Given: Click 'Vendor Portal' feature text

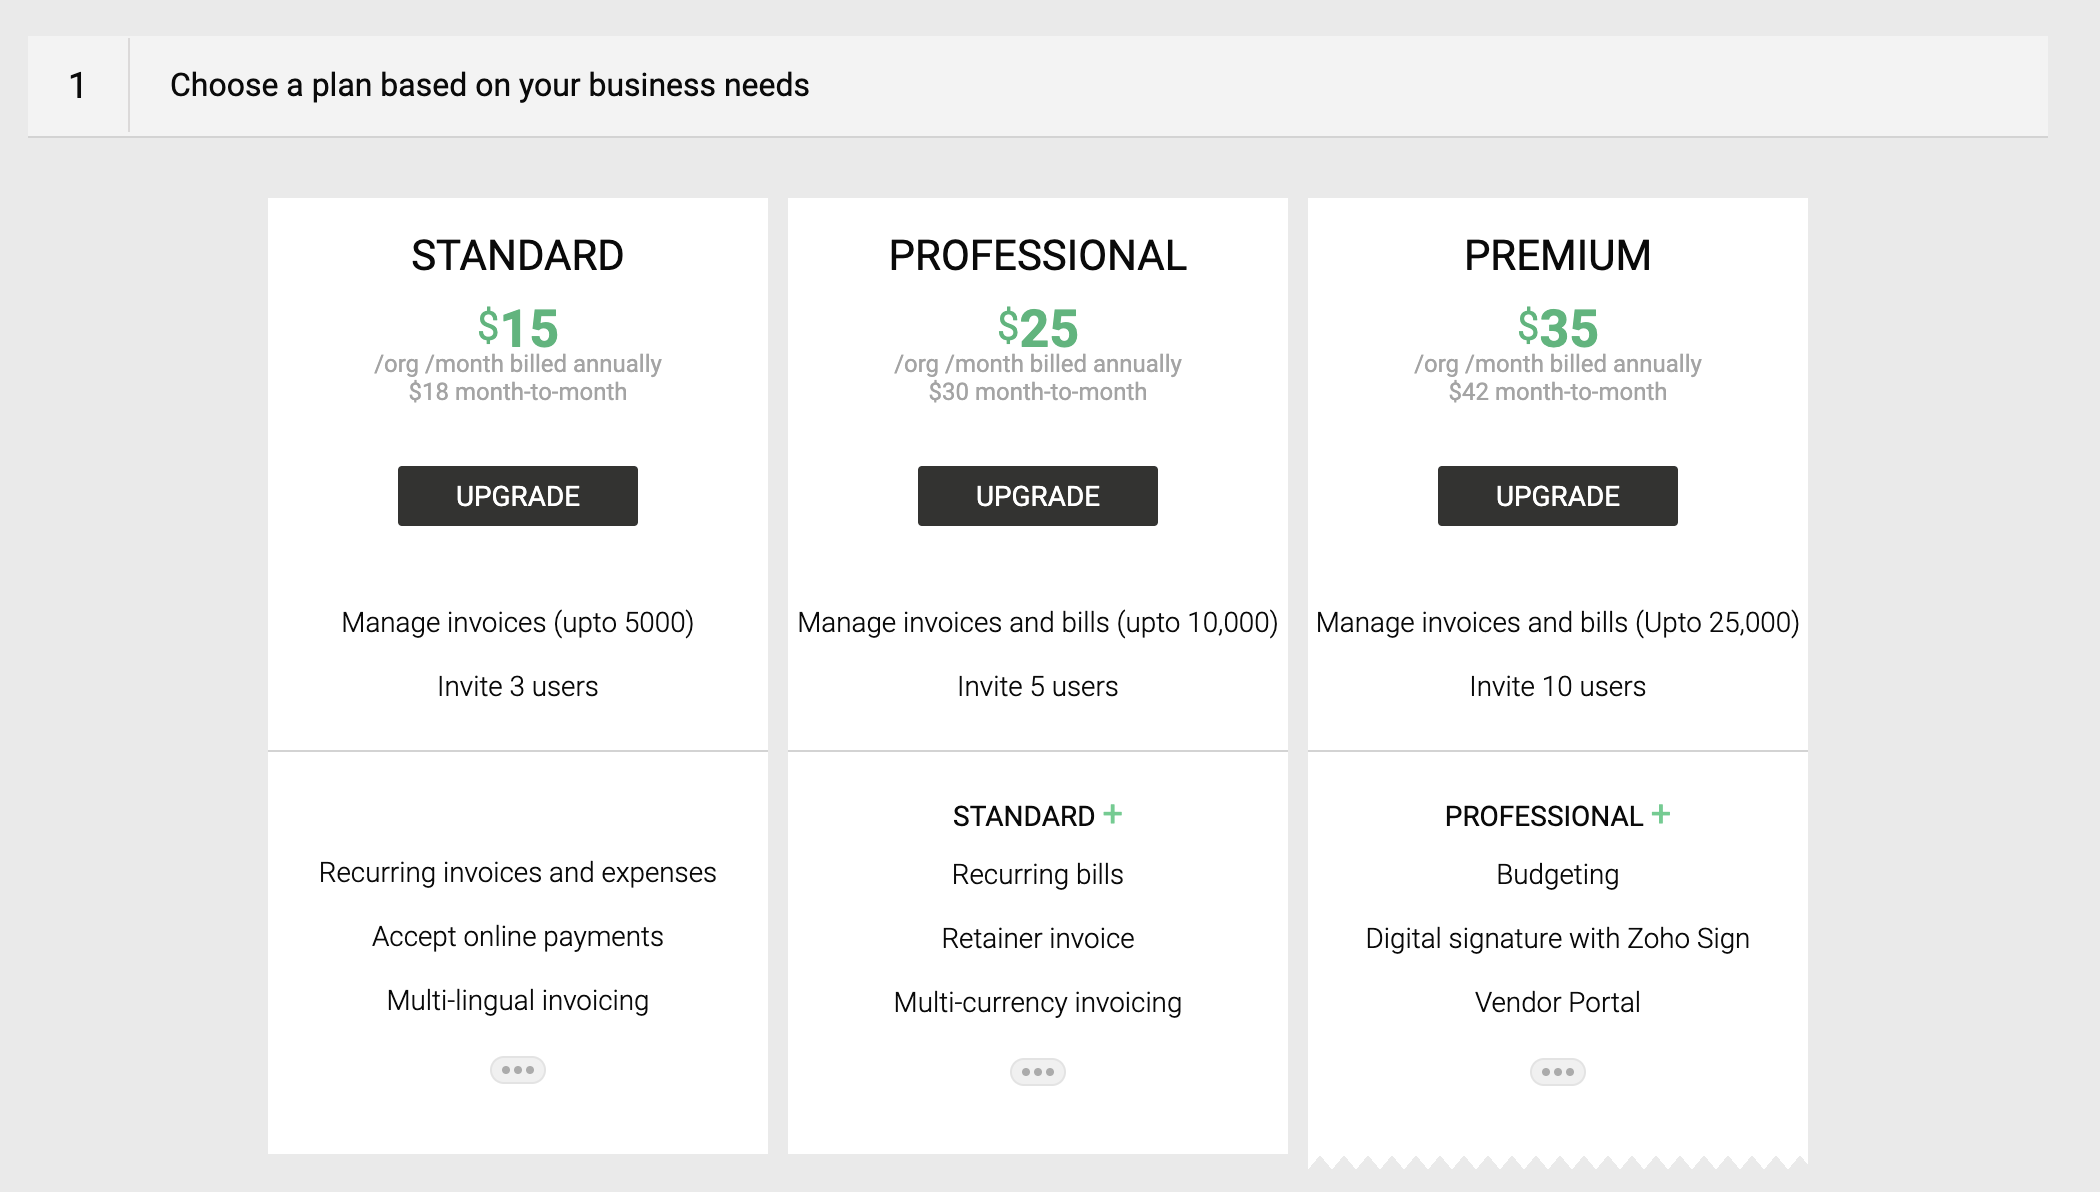Looking at the screenshot, I should pyautogui.click(x=1557, y=1002).
